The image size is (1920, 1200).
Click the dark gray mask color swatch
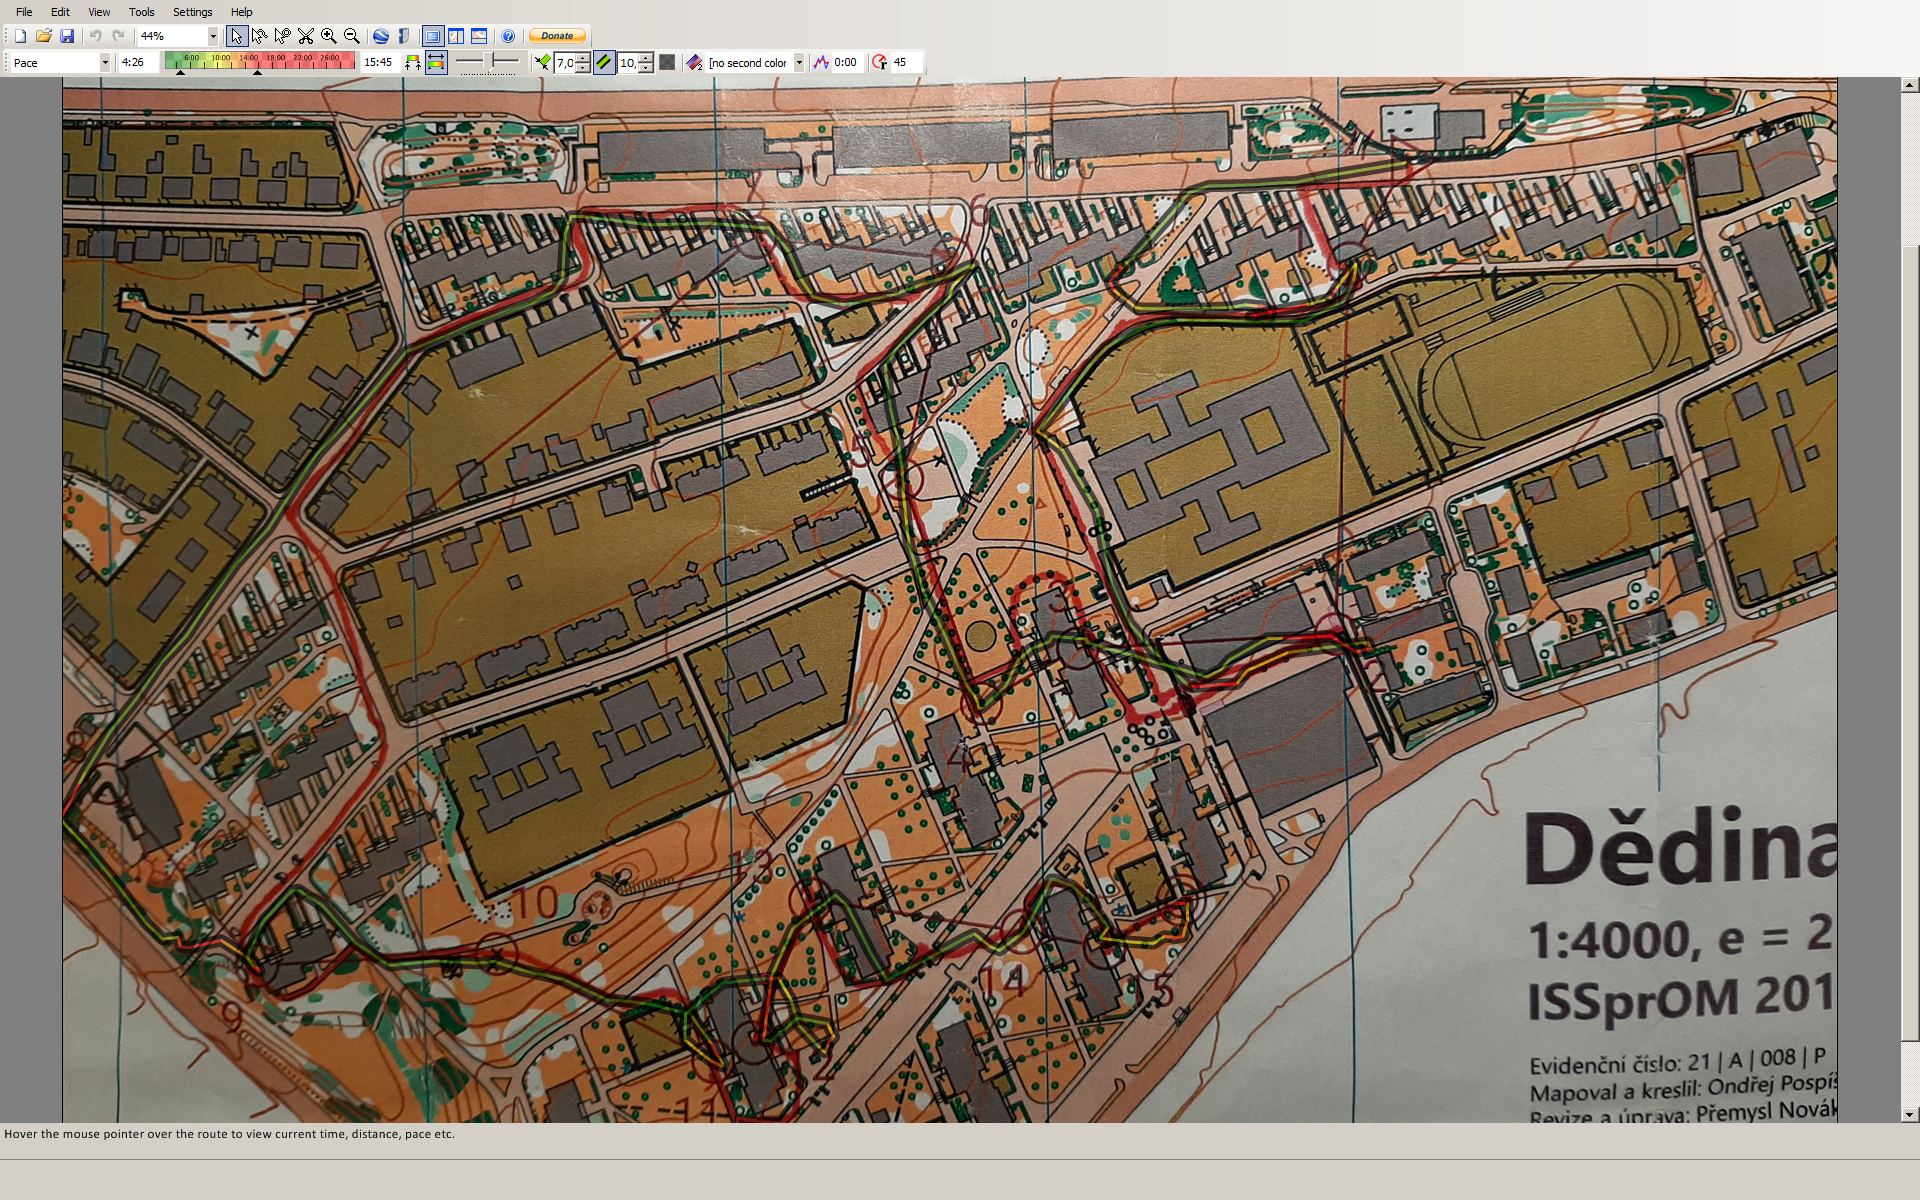tap(667, 62)
